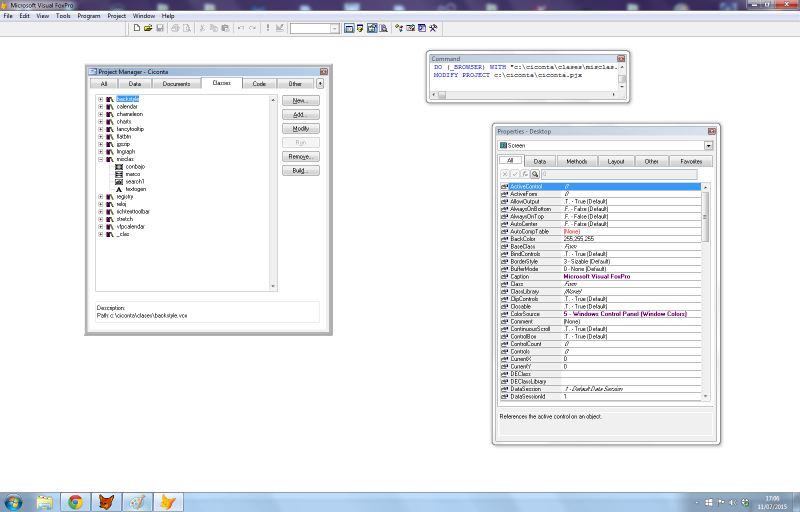
Task: Click the Modify Form toolbar icon
Action: click(x=280, y=29)
